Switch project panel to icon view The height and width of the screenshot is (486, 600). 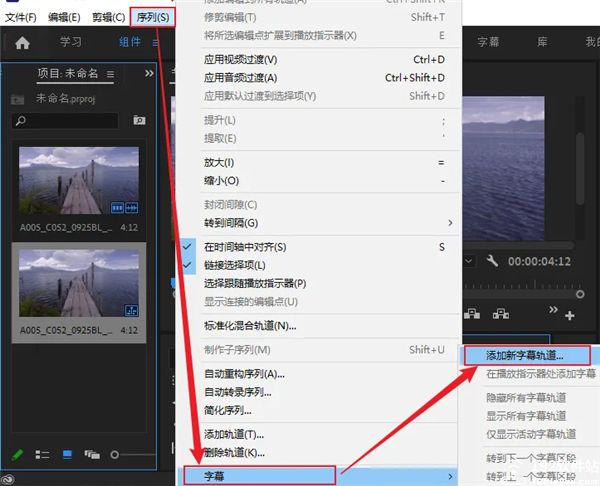point(67,455)
